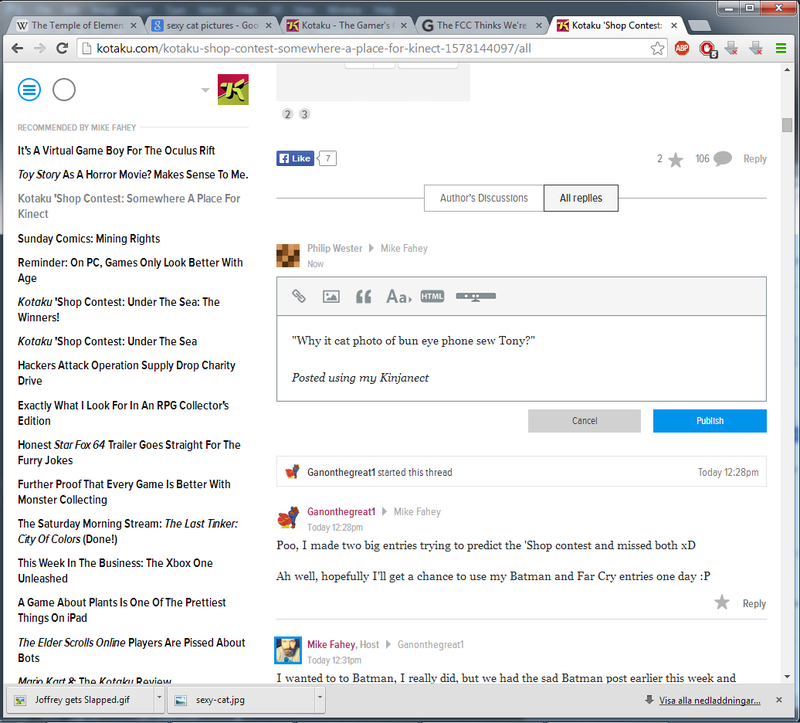800x723 pixels.
Task: Click Mike Fahey's host avatar photo
Action: point(288,650)
